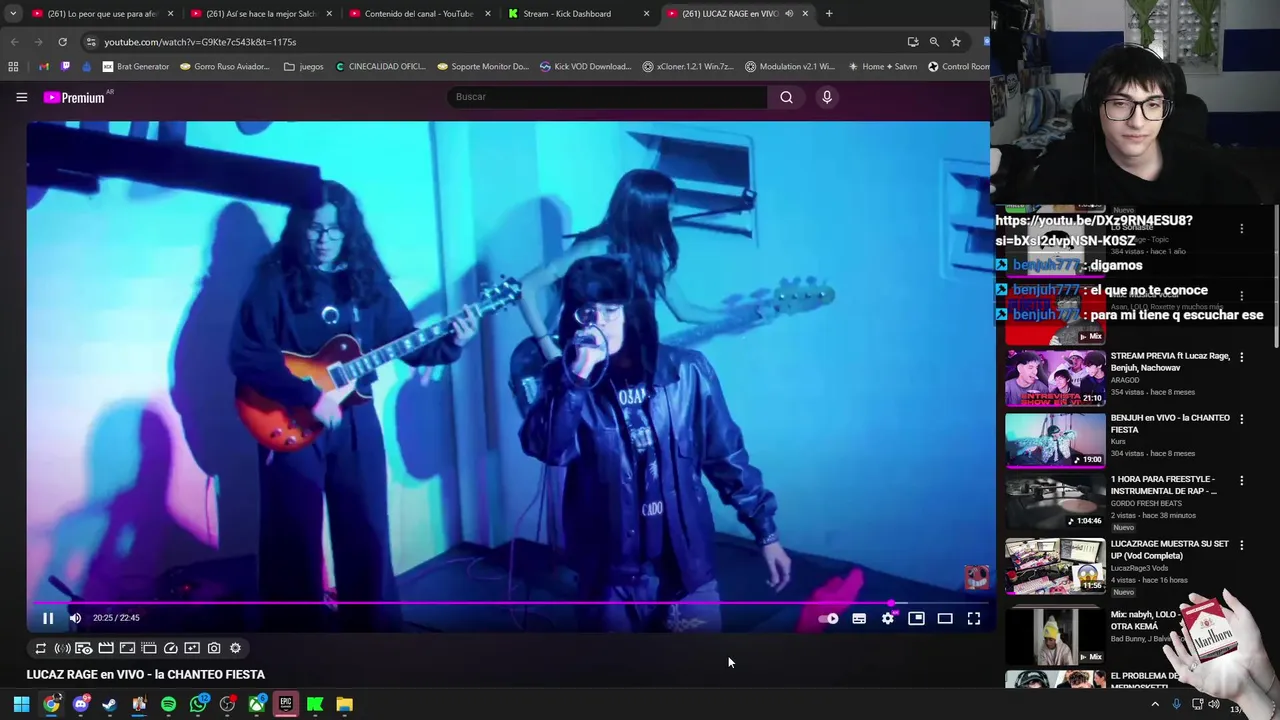Switch to 'Así se hace la mejor' tab
Screen dimensions: 1280x720
(262, 14)
